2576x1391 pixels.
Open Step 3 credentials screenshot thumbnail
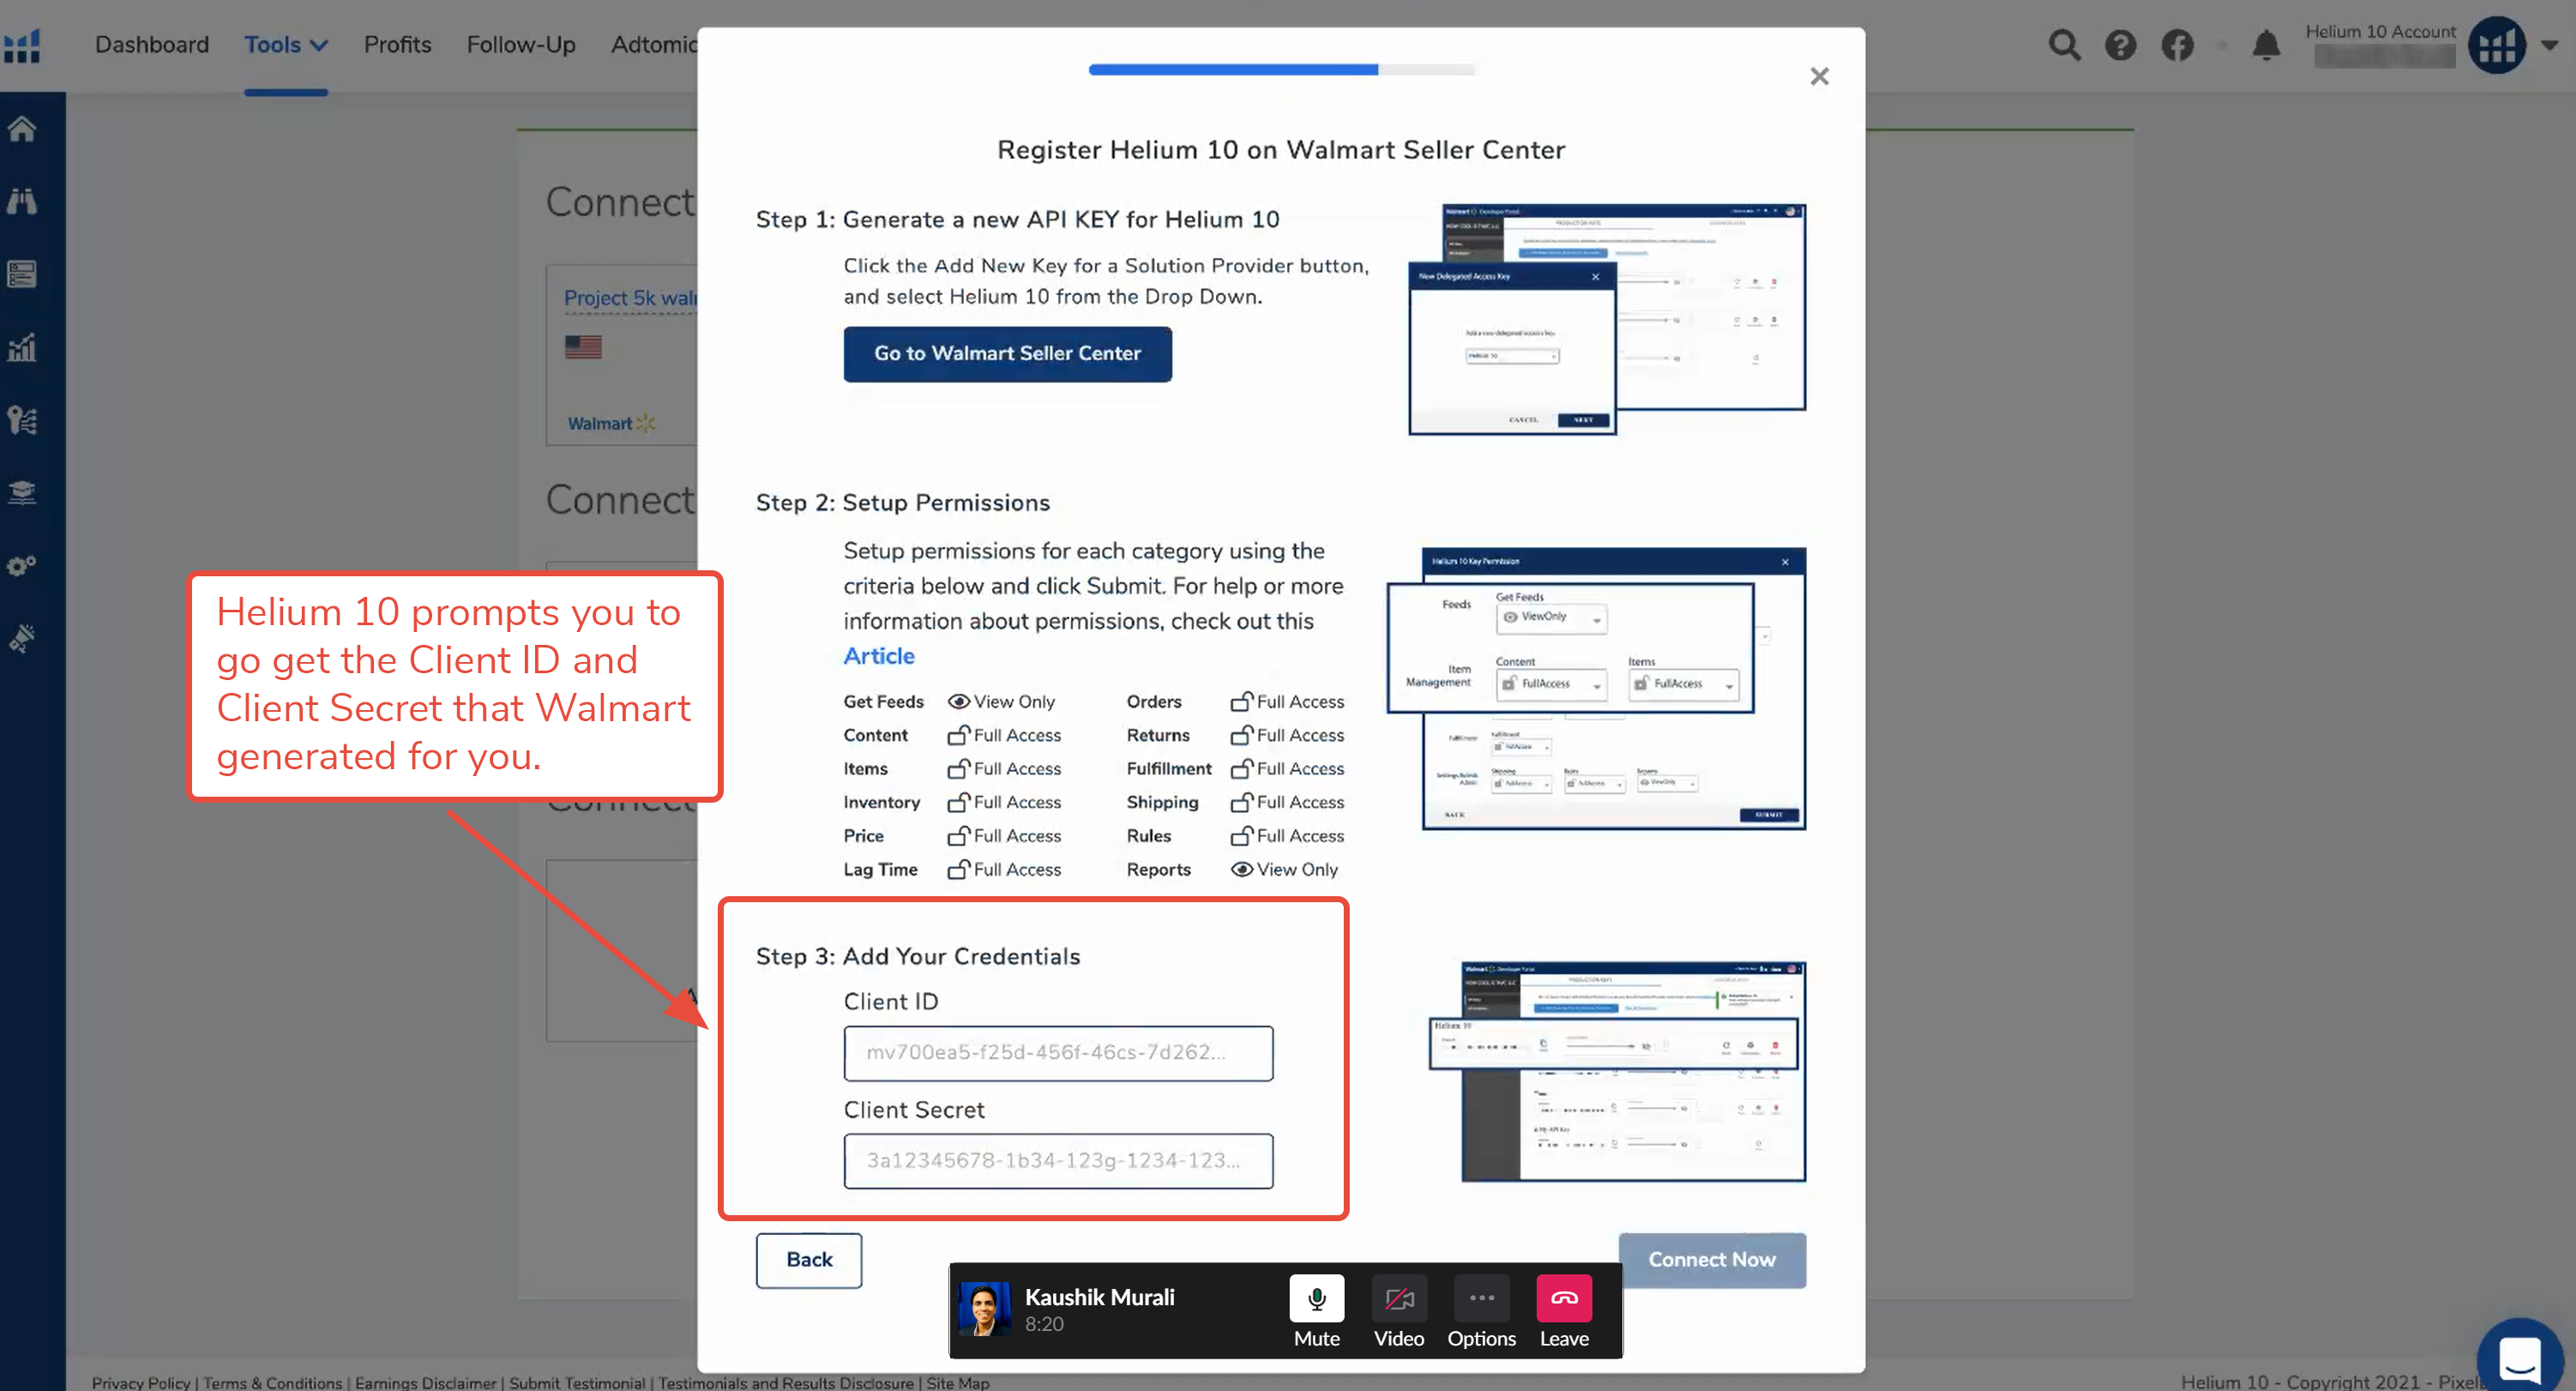tap(1618, 1071)
